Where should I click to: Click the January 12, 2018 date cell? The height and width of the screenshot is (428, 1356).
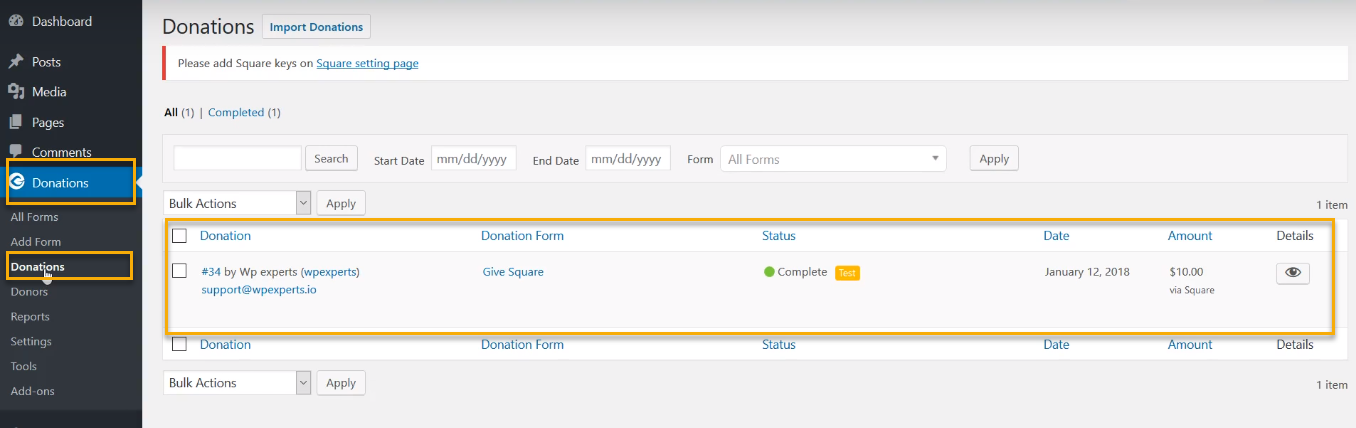click(x=1087, y=272)
